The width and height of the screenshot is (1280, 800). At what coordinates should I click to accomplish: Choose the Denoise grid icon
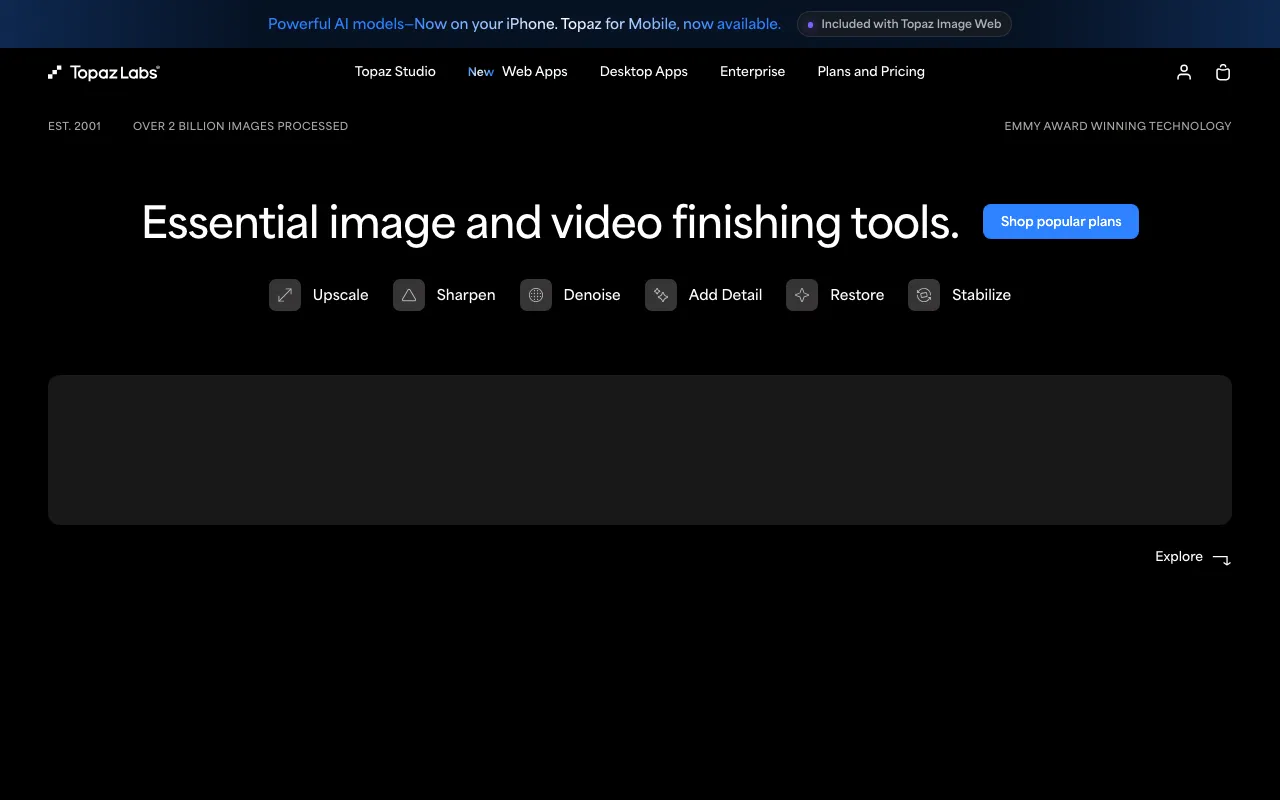pos(536,295)
